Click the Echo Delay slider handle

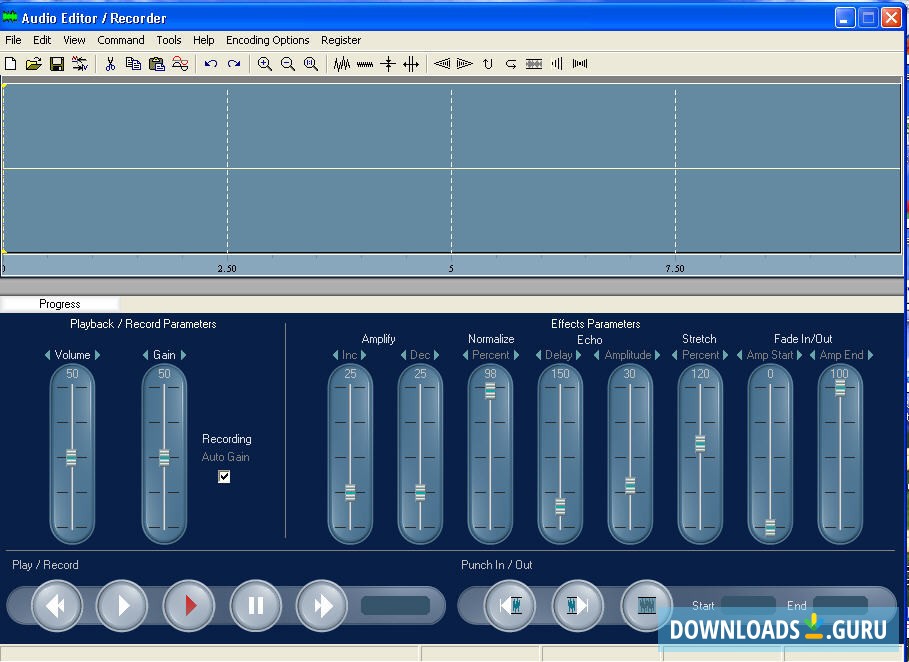coord(560,506)
